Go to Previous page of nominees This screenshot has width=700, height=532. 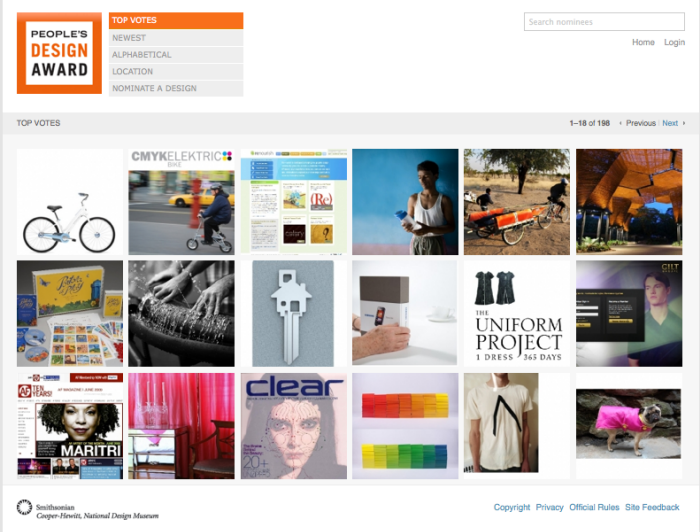point(638,123)
